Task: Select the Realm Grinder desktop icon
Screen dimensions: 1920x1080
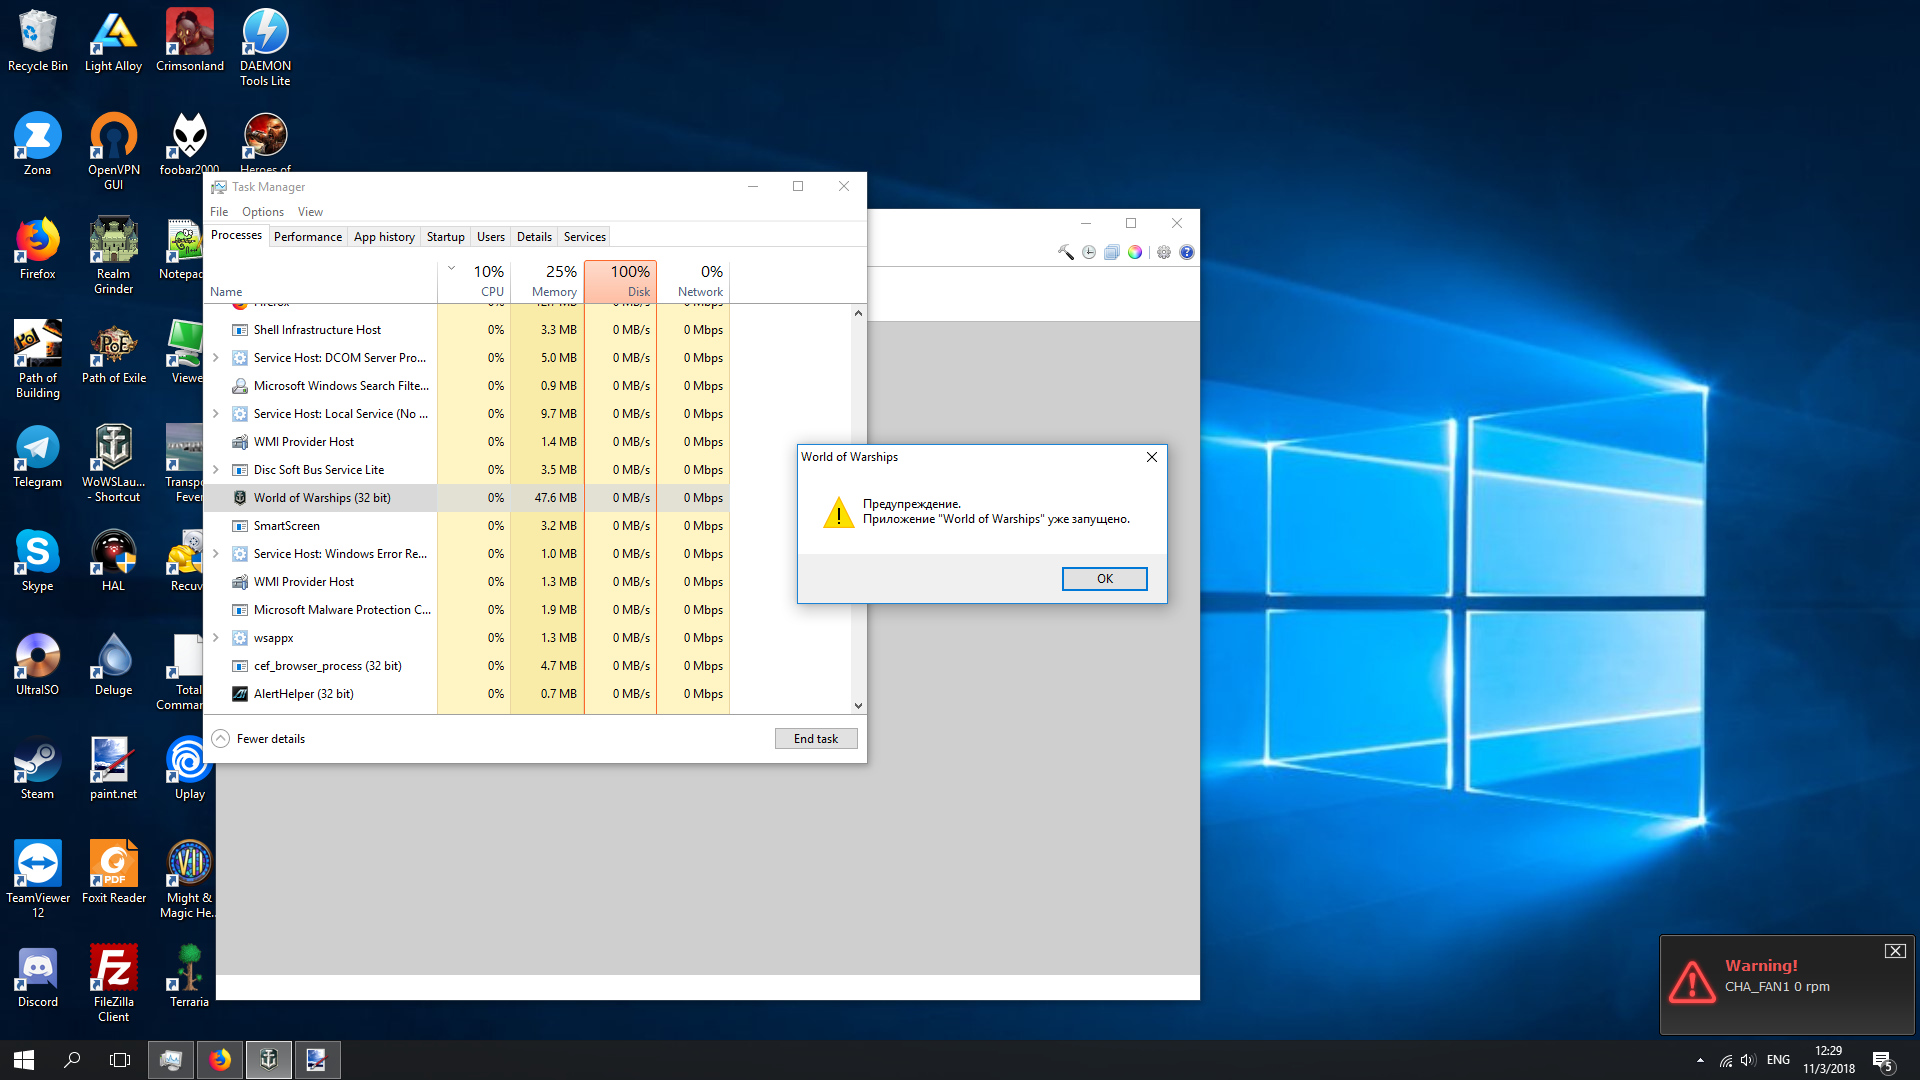Action: click(114, 256)
